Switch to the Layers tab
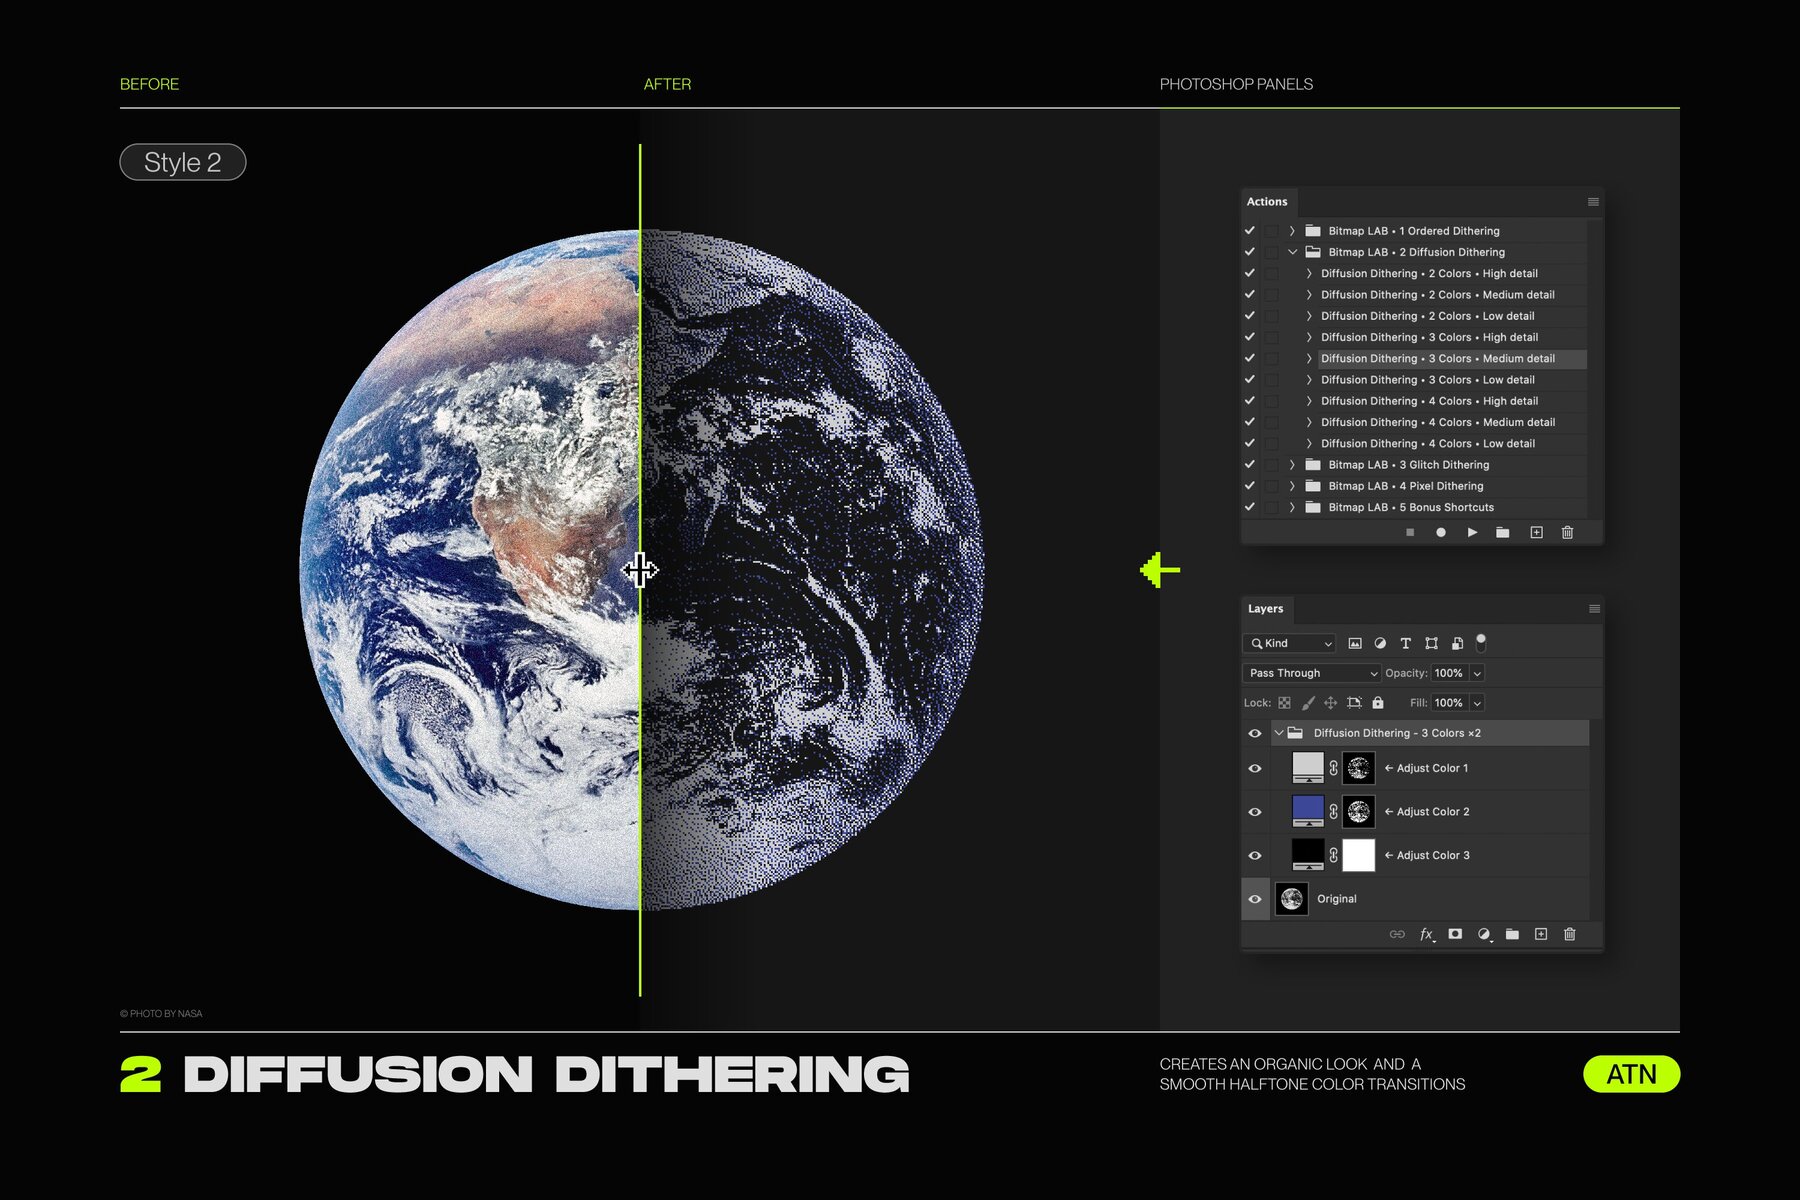Image resolution: width=1800 pixels, height=1200 pixels. [1266, 608]
